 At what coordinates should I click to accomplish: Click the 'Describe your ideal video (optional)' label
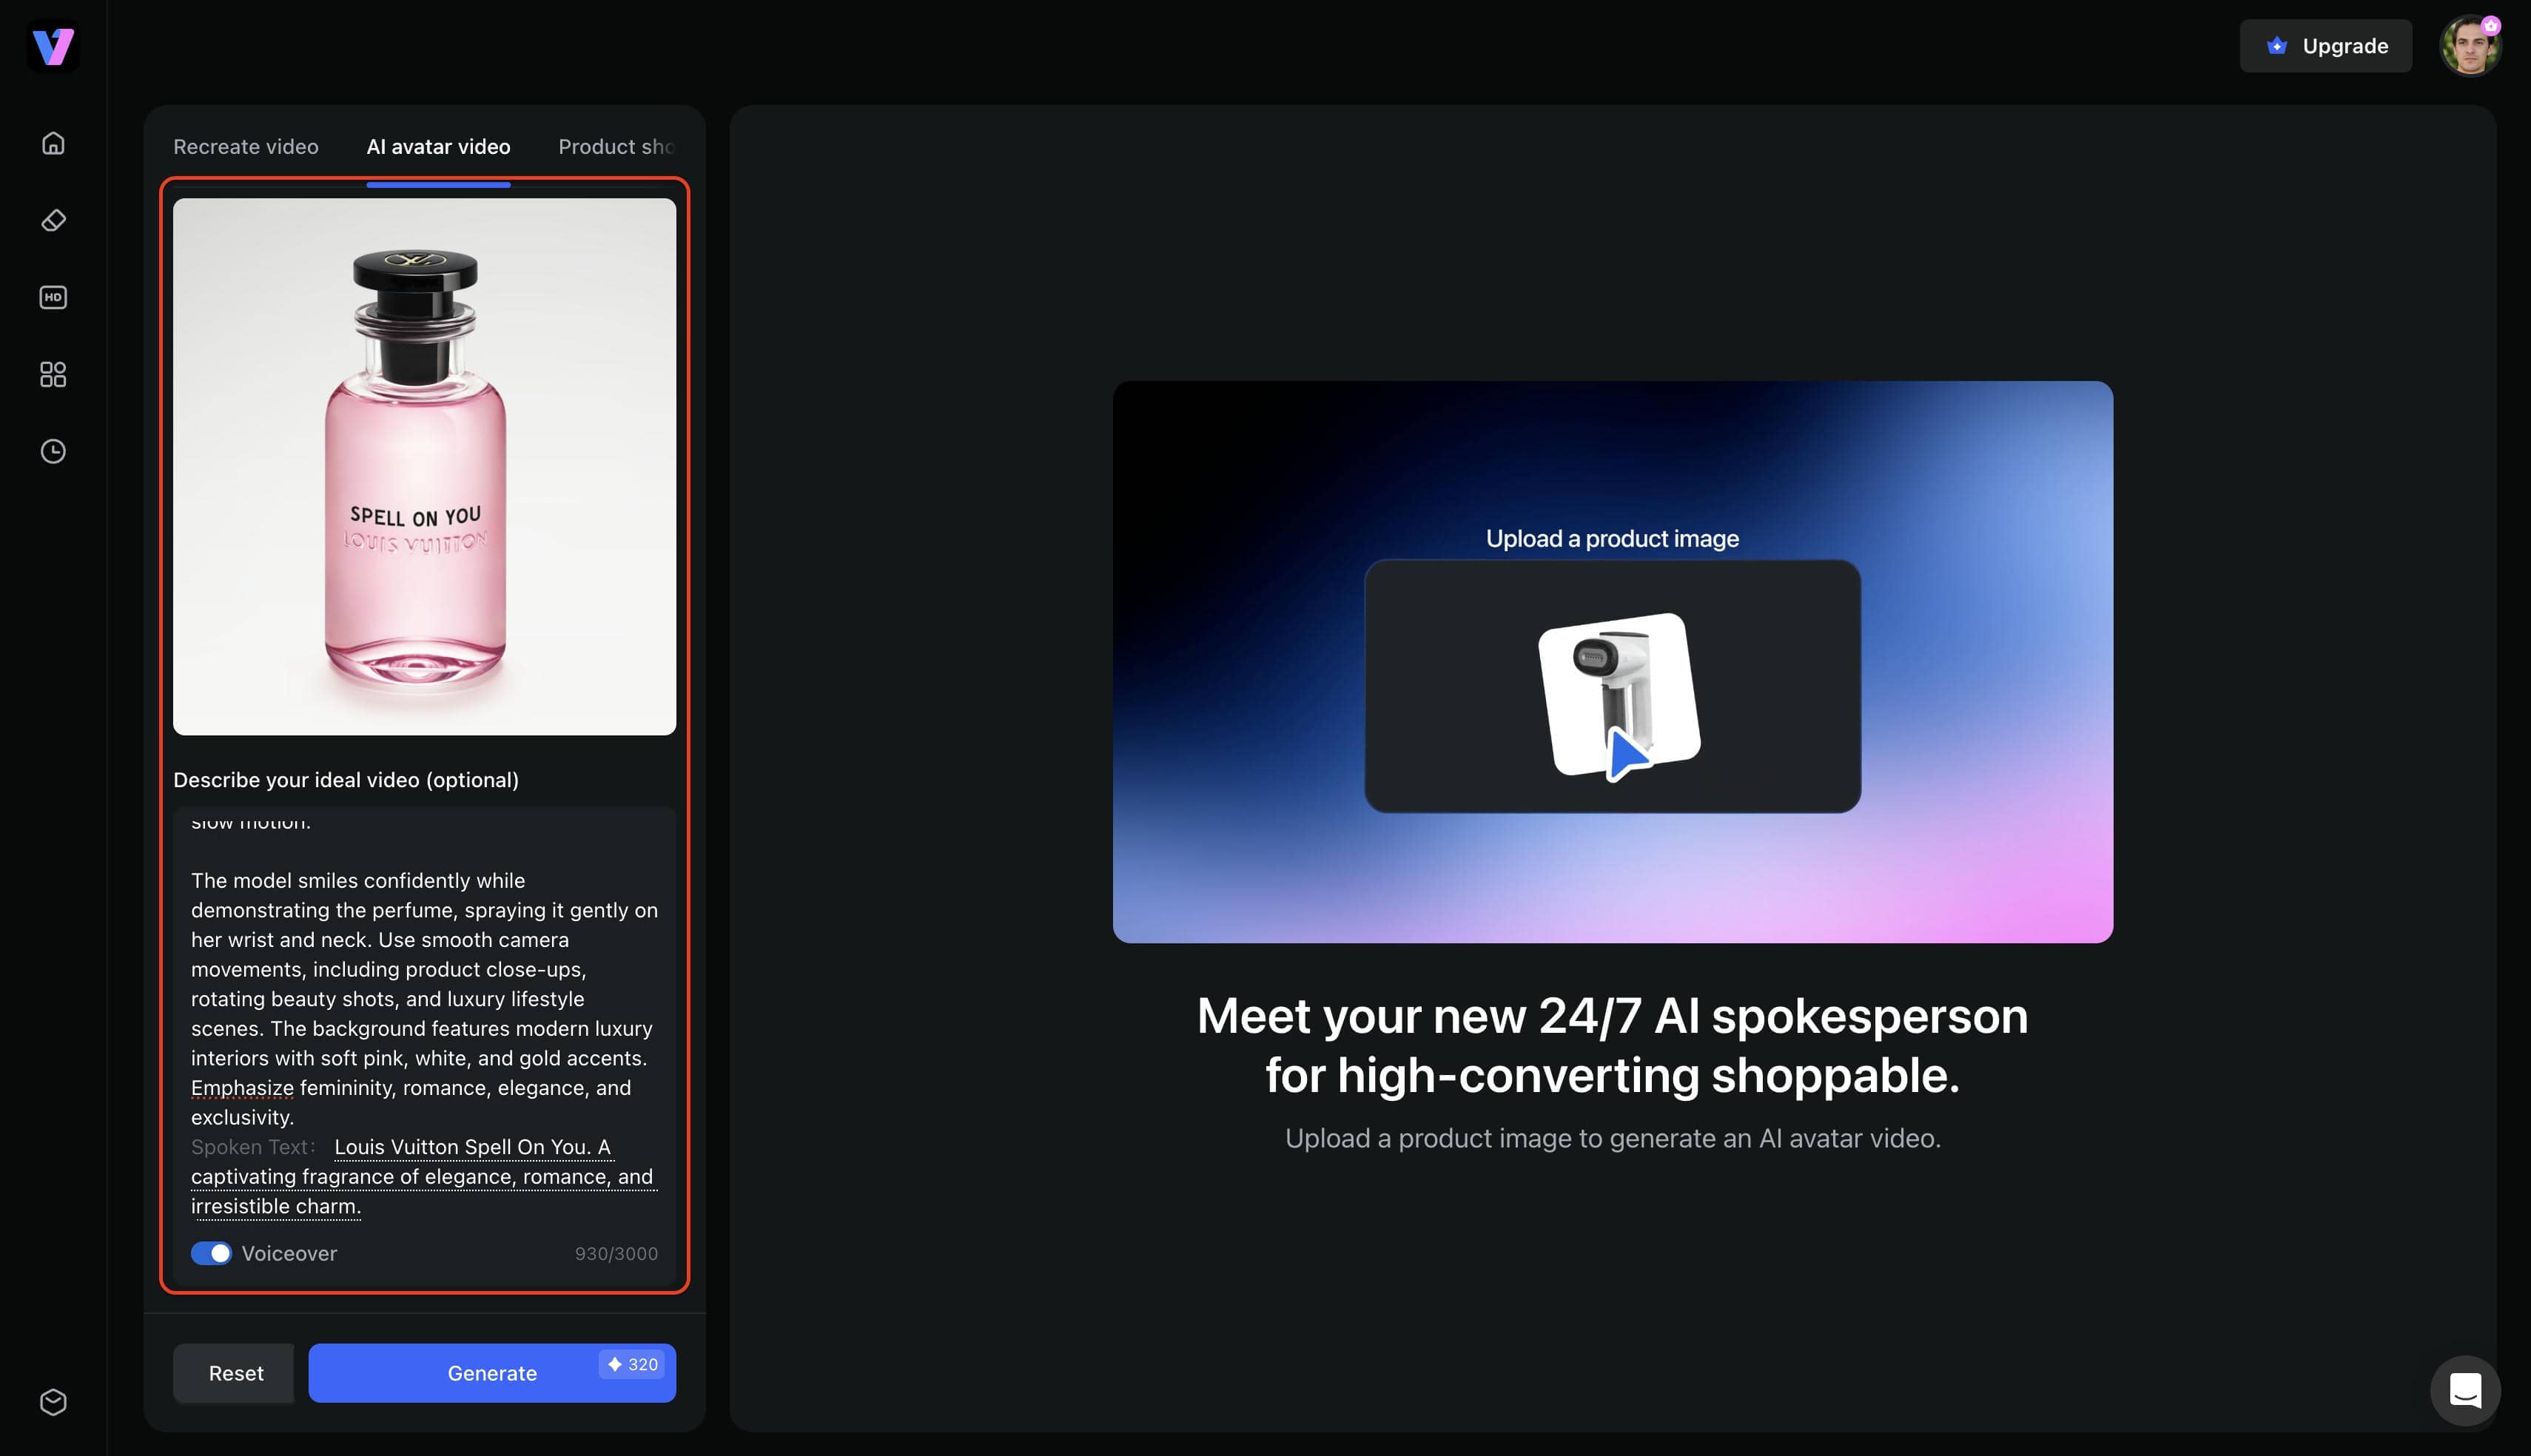[346, 780]
